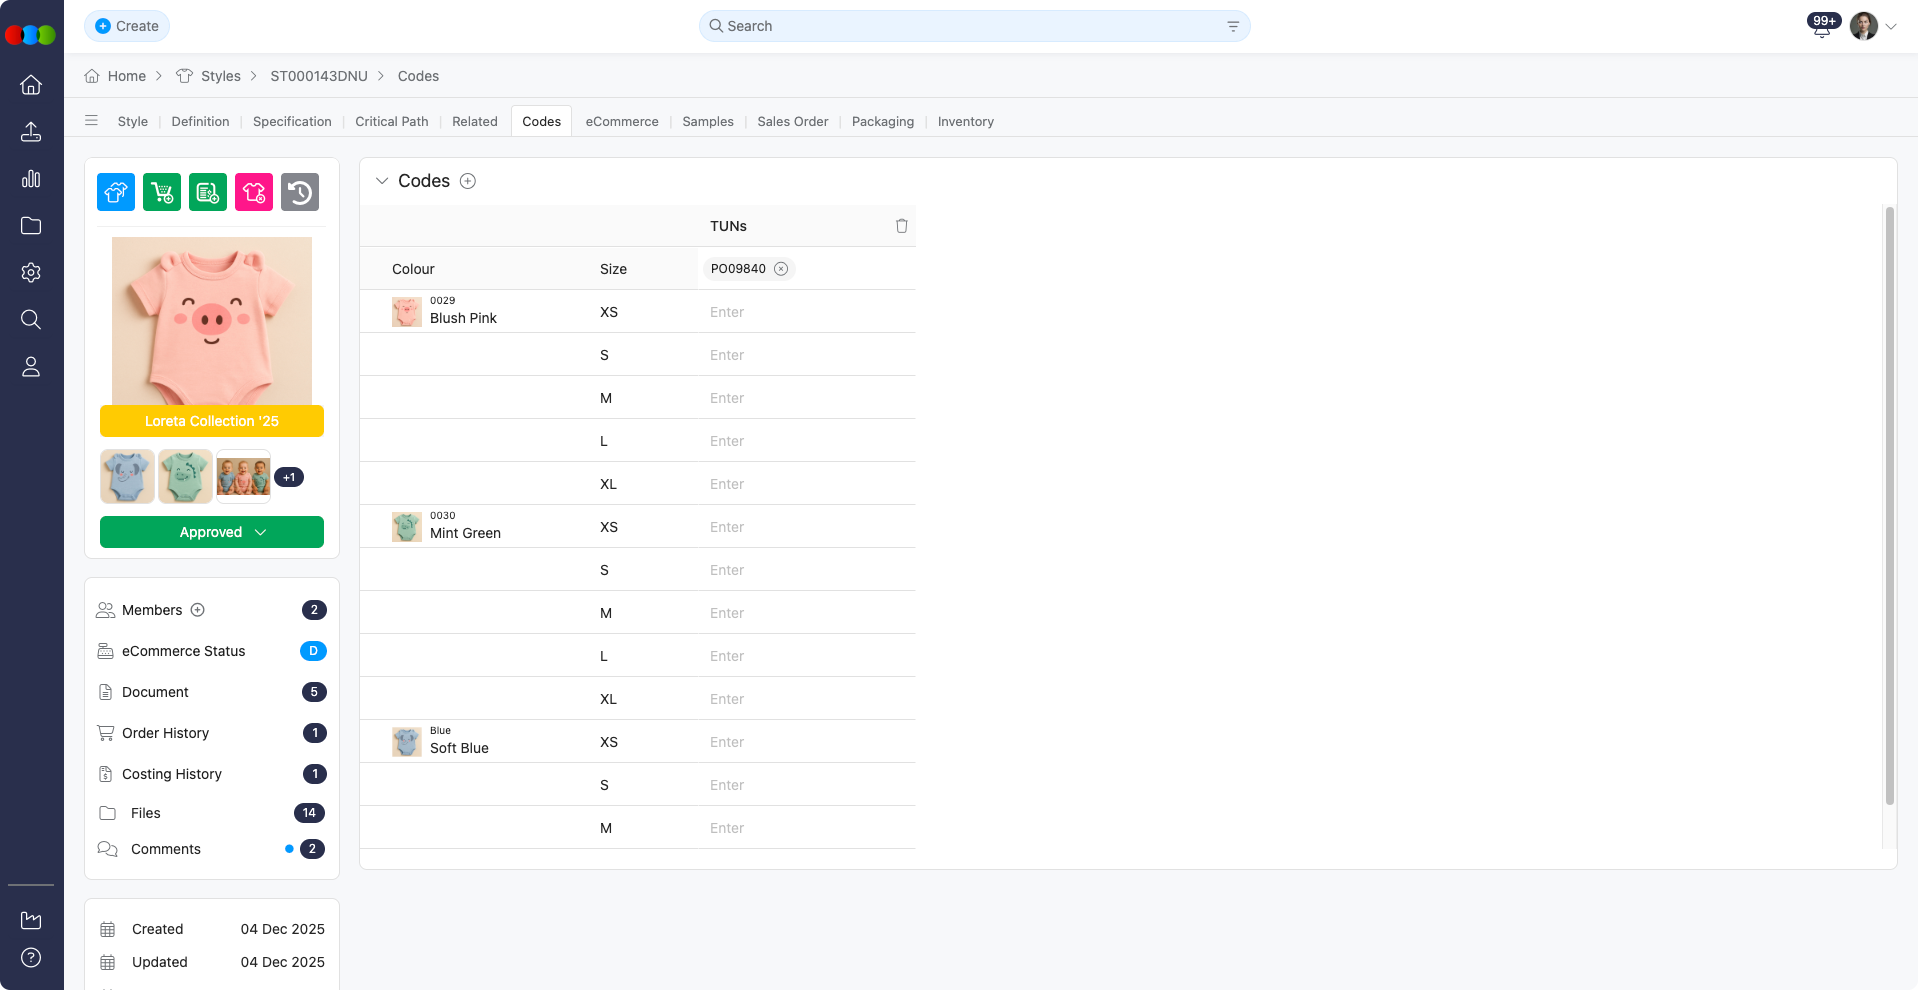This screenshot has height=990, width=1918.
Task: Select the Mint Green colour swatch thumbnail
Action: [406, 527]
